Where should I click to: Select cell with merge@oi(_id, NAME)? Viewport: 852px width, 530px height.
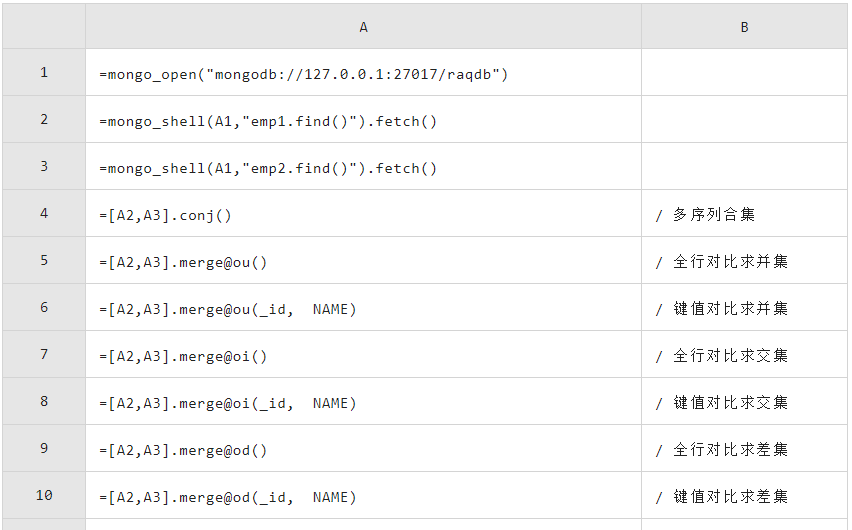tap(363, 402)
